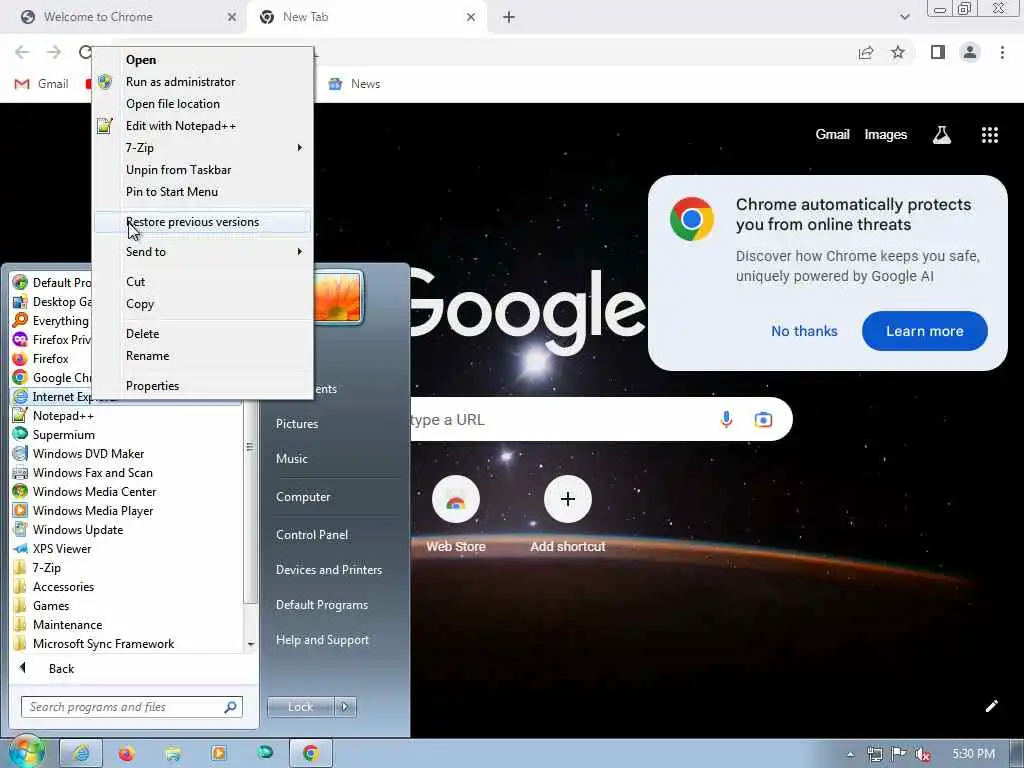Start voice search microphone
The image size is (1024, 768).
(x=726, y=419)
